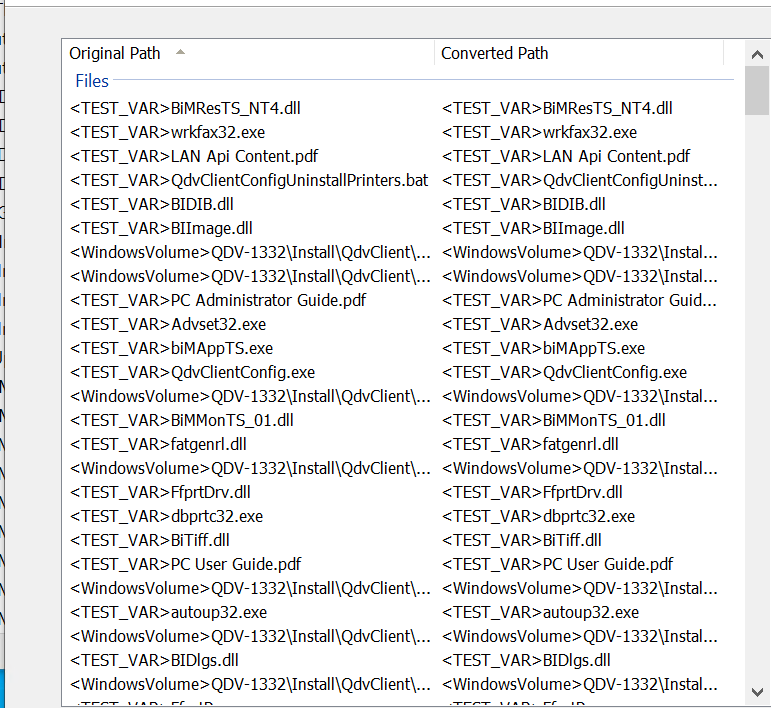
Task: Select BIImage.dll in Original Path column
Action: [x=161, y=228]
